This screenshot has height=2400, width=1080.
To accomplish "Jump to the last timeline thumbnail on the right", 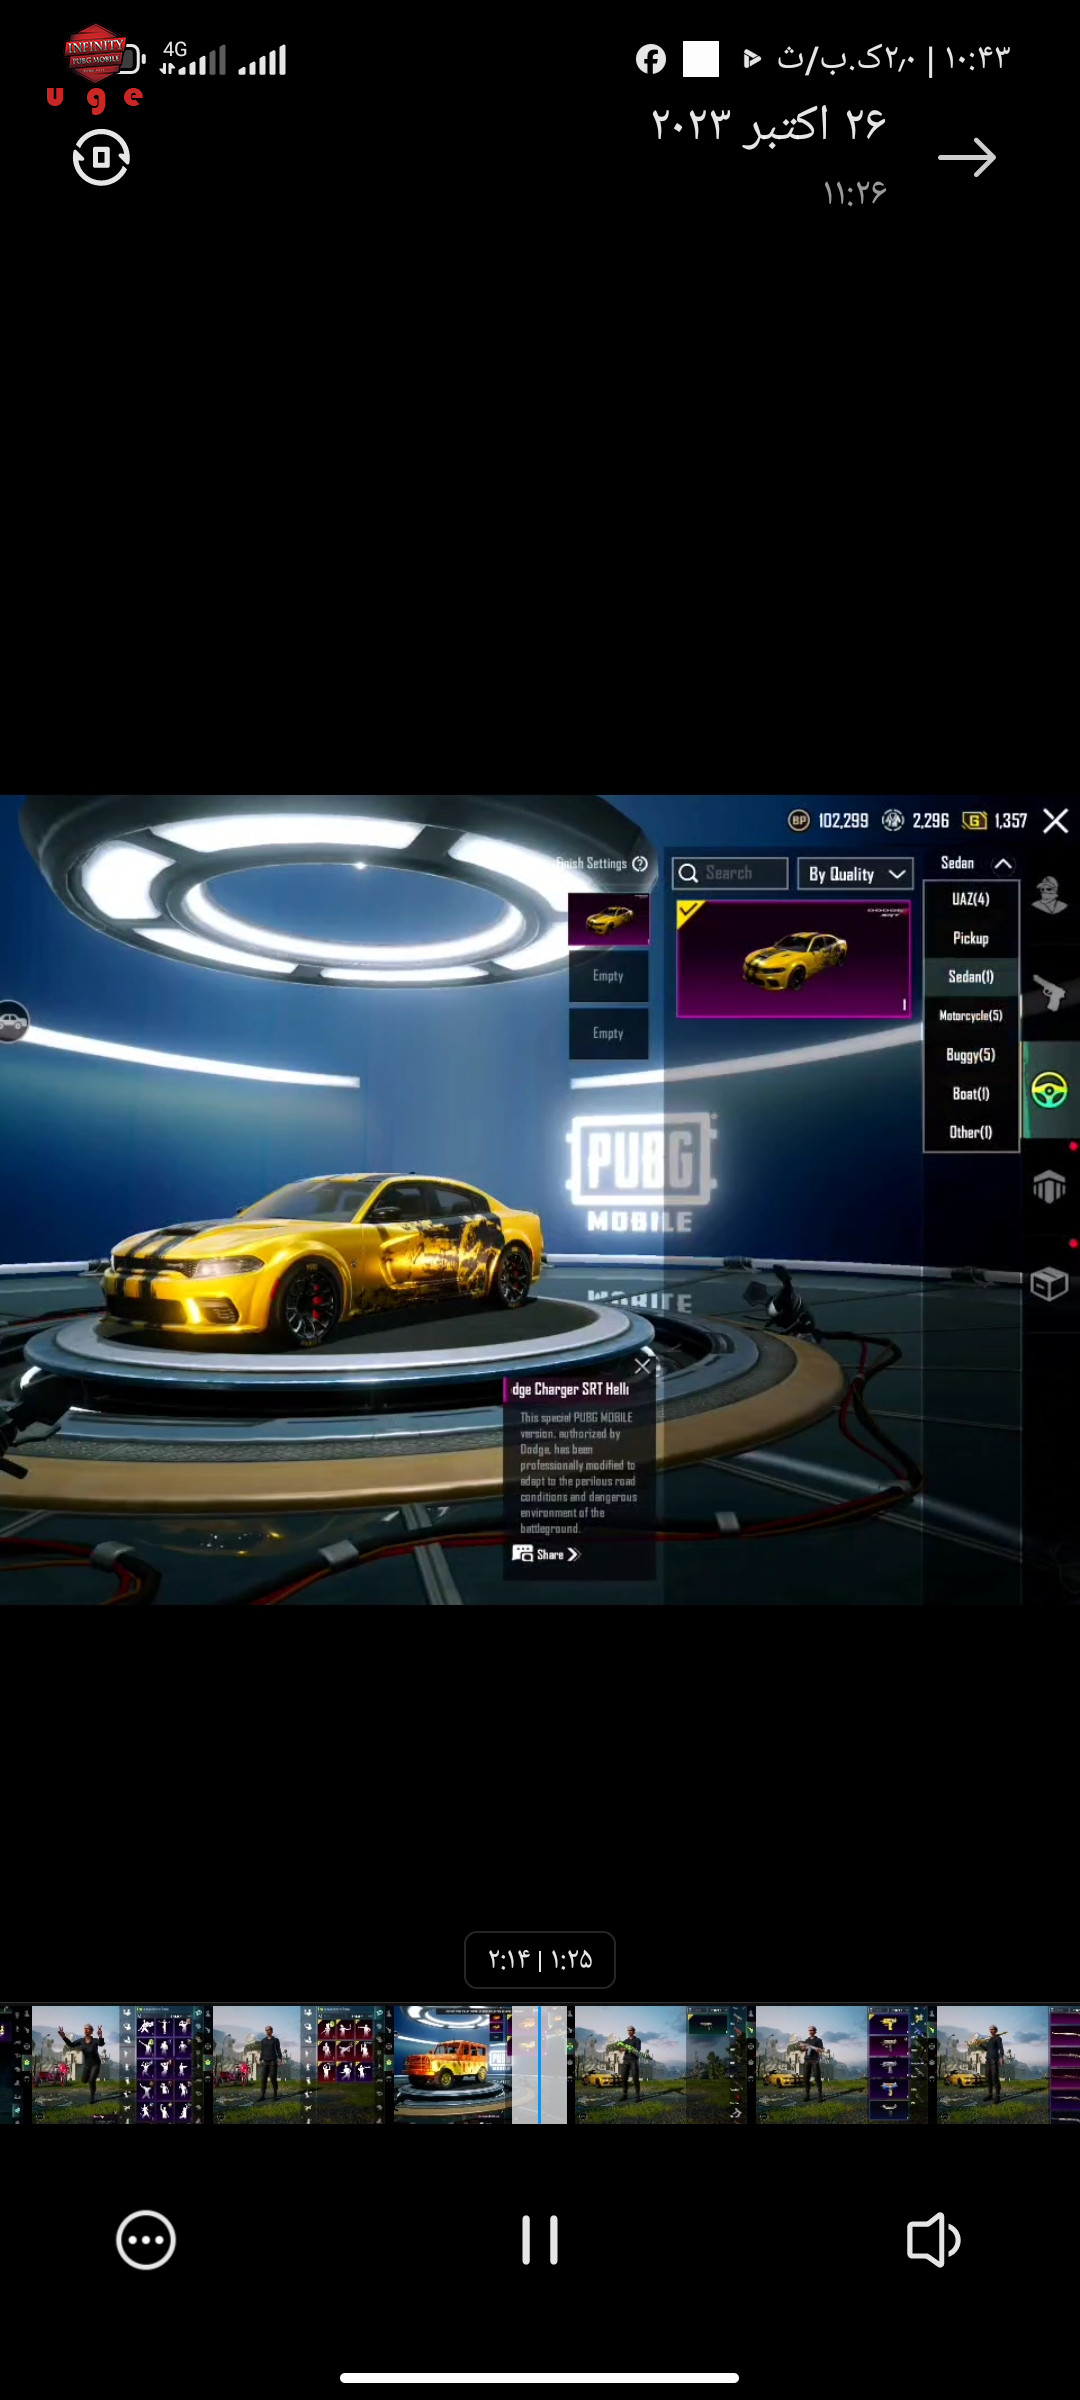I will click(x=1008, y=2064).
